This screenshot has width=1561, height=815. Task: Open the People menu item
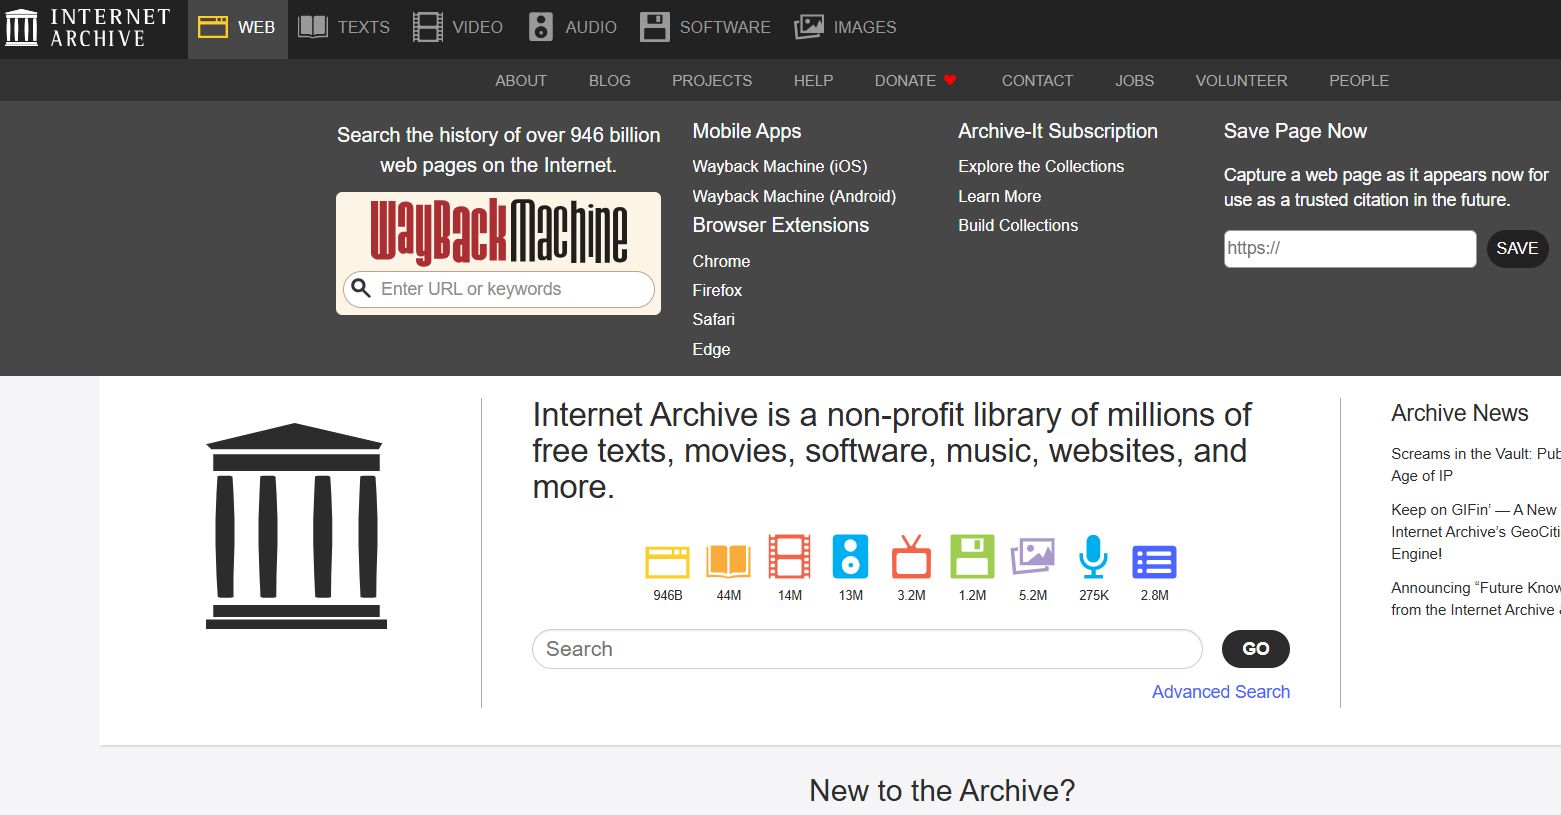(1359, 81)
